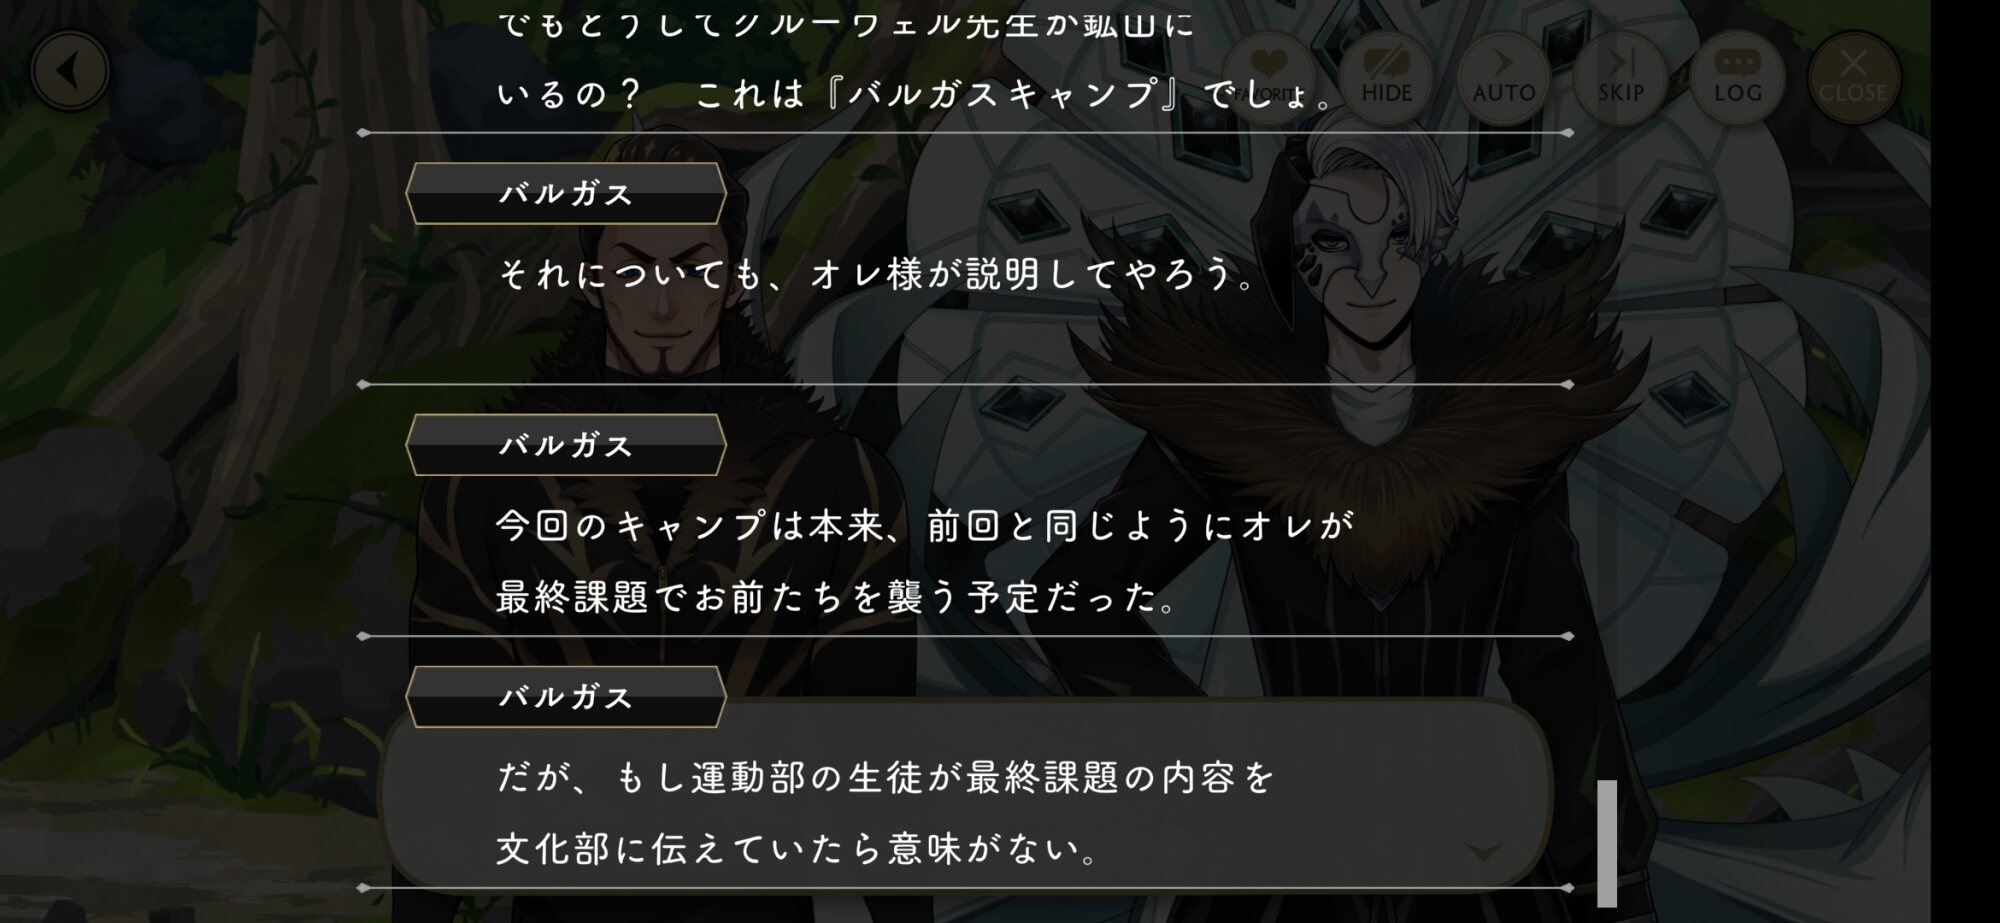The image size is (2000, 923).
Task: Hide the dialogue with HIDE button
Action: click(1386, 77)
